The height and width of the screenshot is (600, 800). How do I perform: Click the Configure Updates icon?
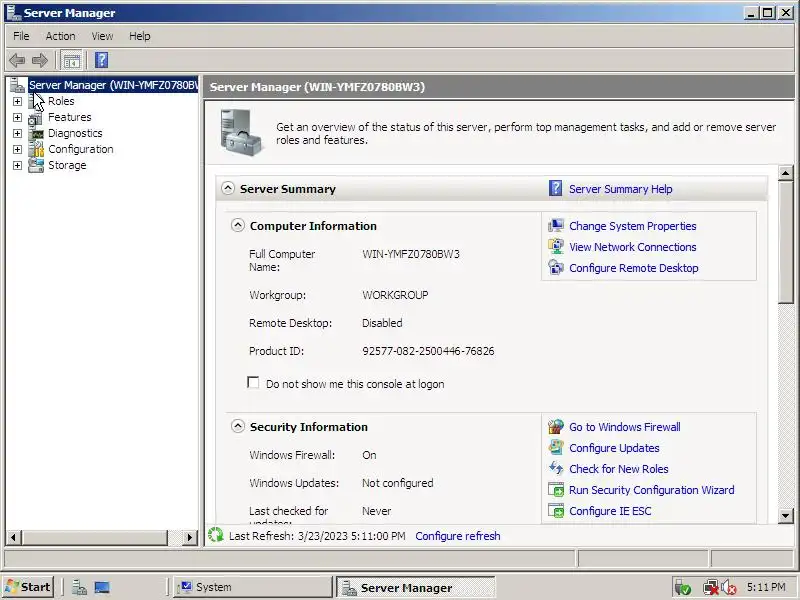pyautogui.click(x=556, y=447)
